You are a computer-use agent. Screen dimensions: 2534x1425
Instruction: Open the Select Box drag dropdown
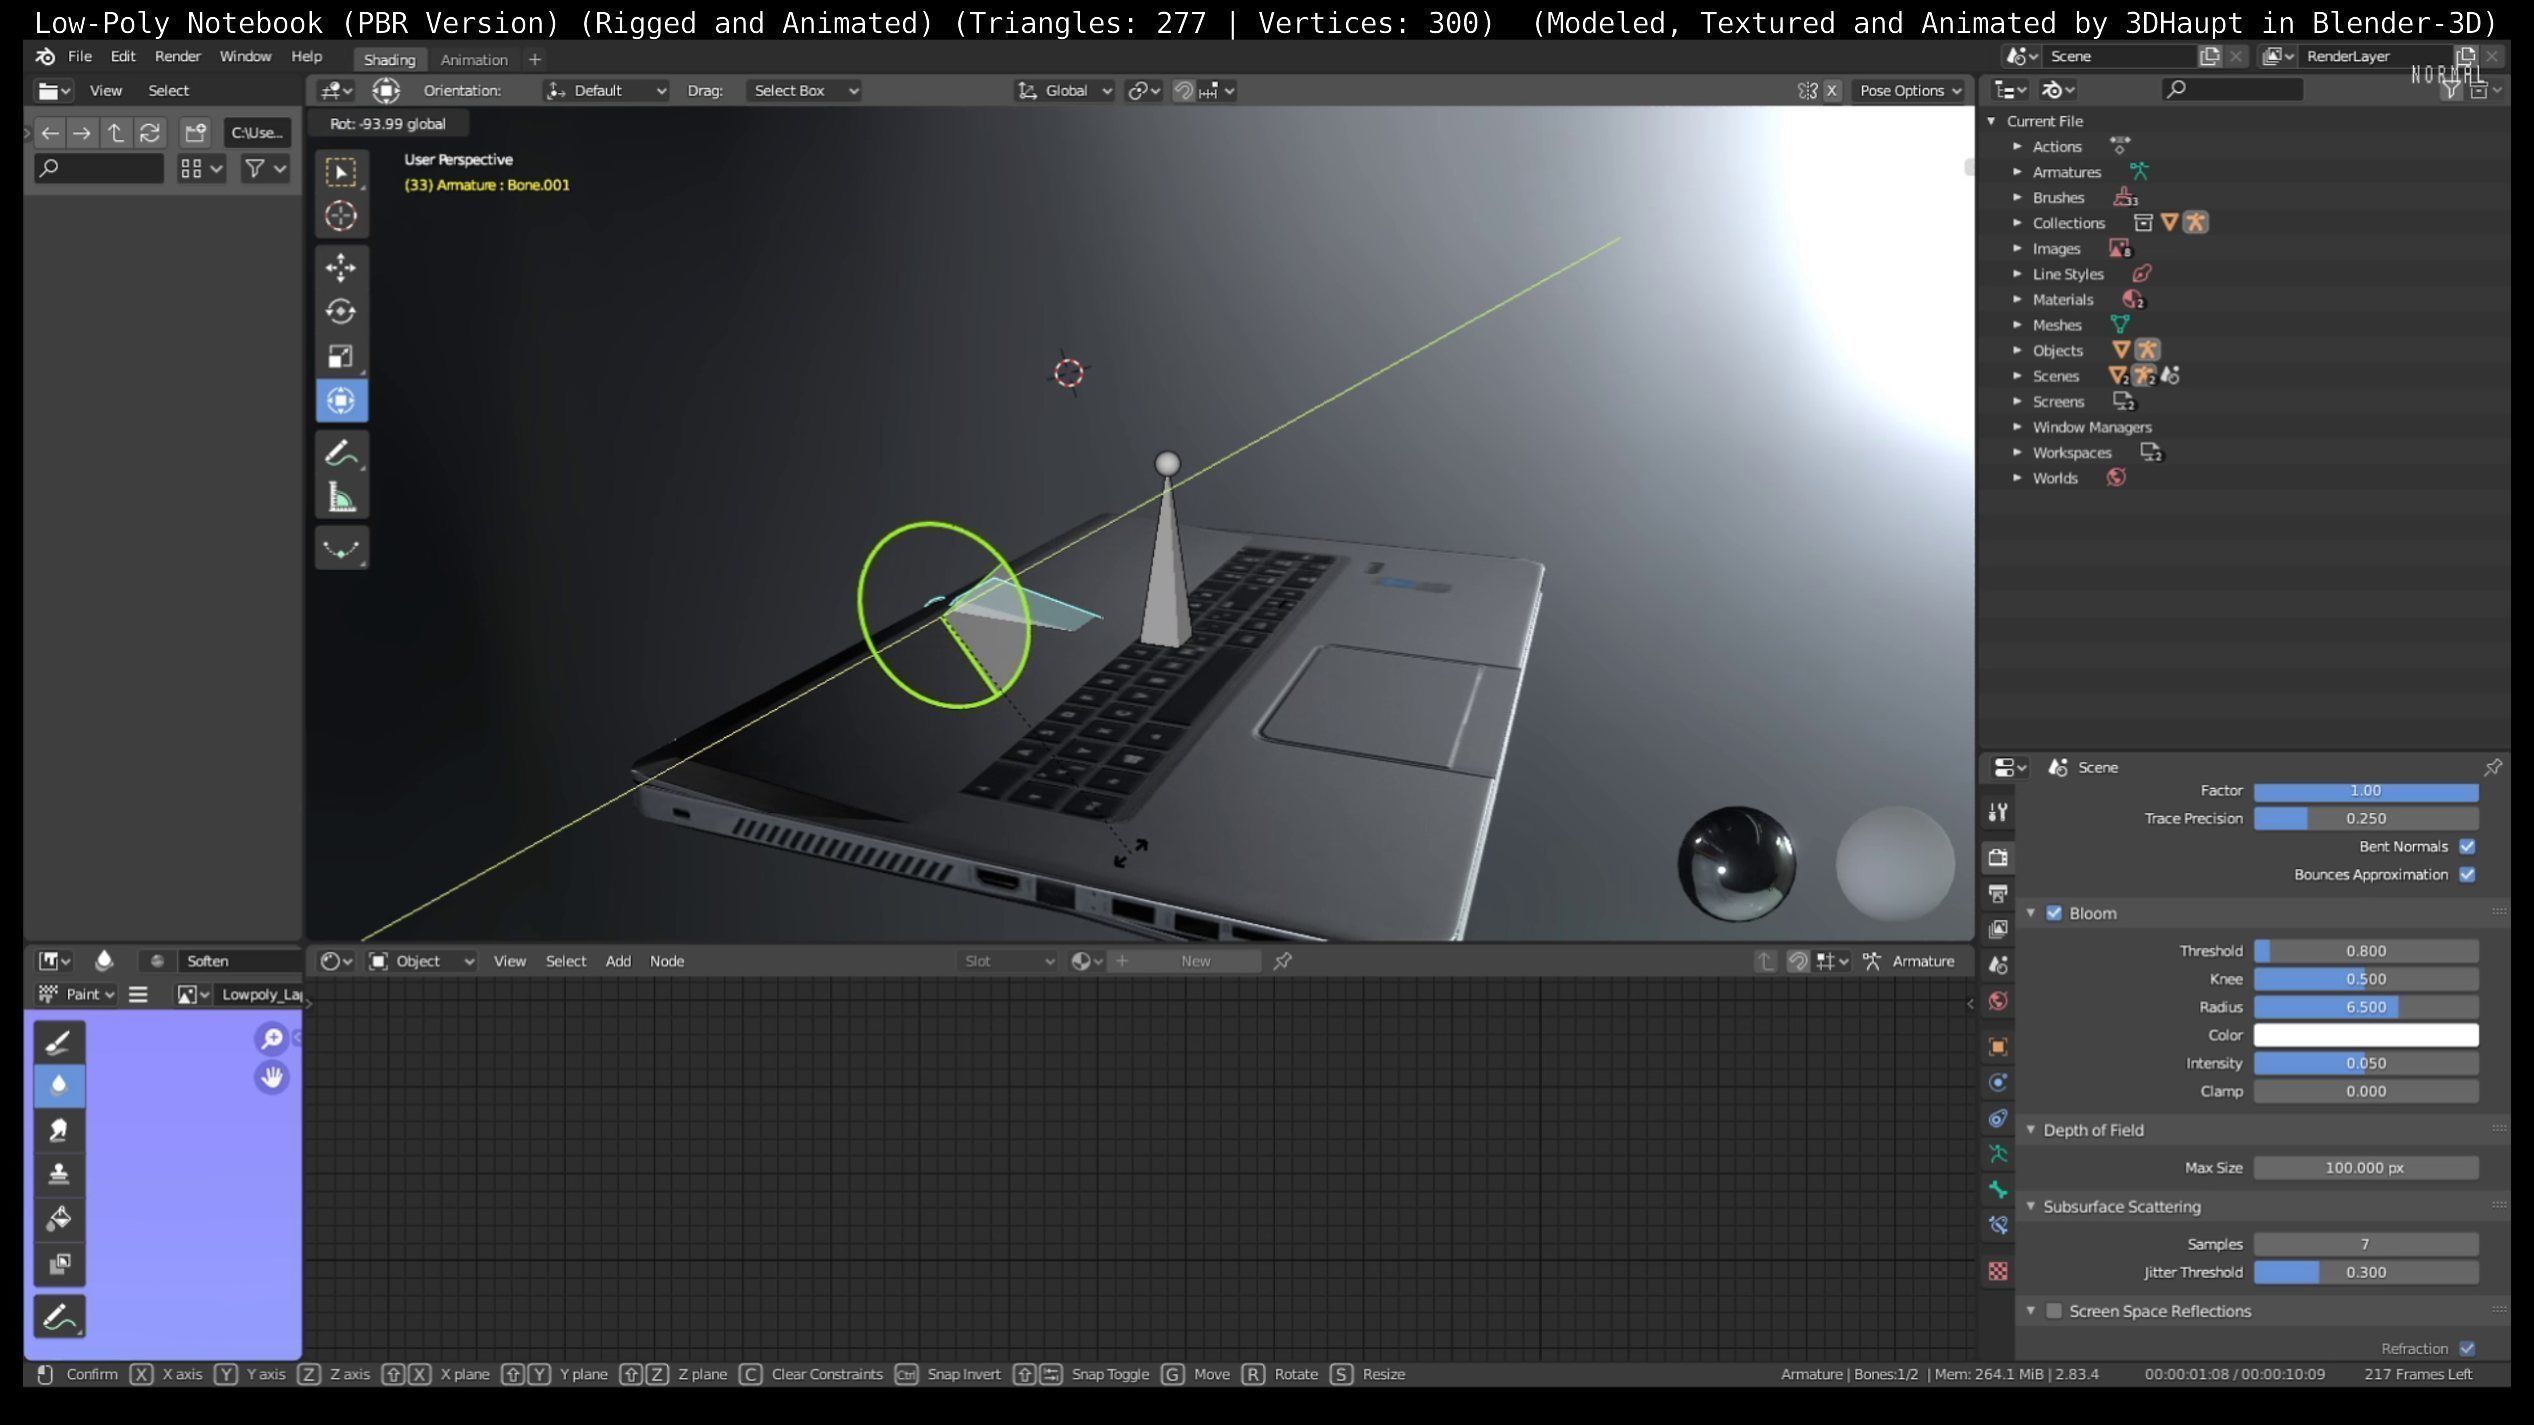(805, 91)
